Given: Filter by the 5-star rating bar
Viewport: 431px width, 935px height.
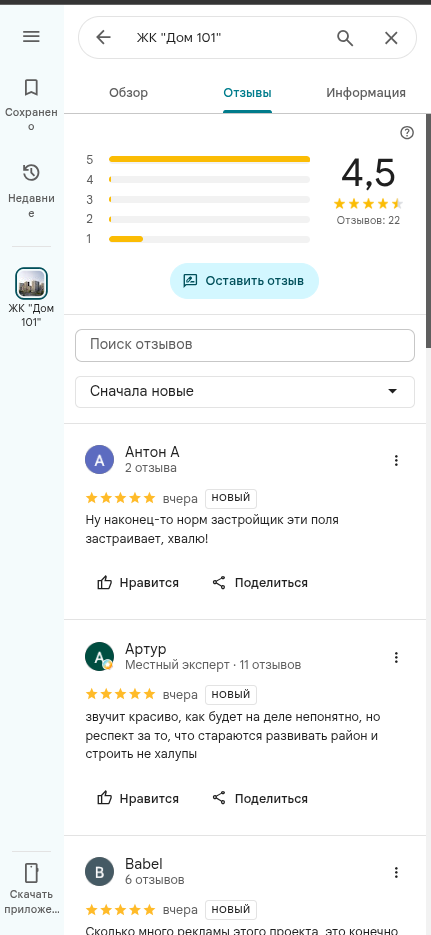Looking at the screenshot, I should pyautogui.click(x=198, y=159).
